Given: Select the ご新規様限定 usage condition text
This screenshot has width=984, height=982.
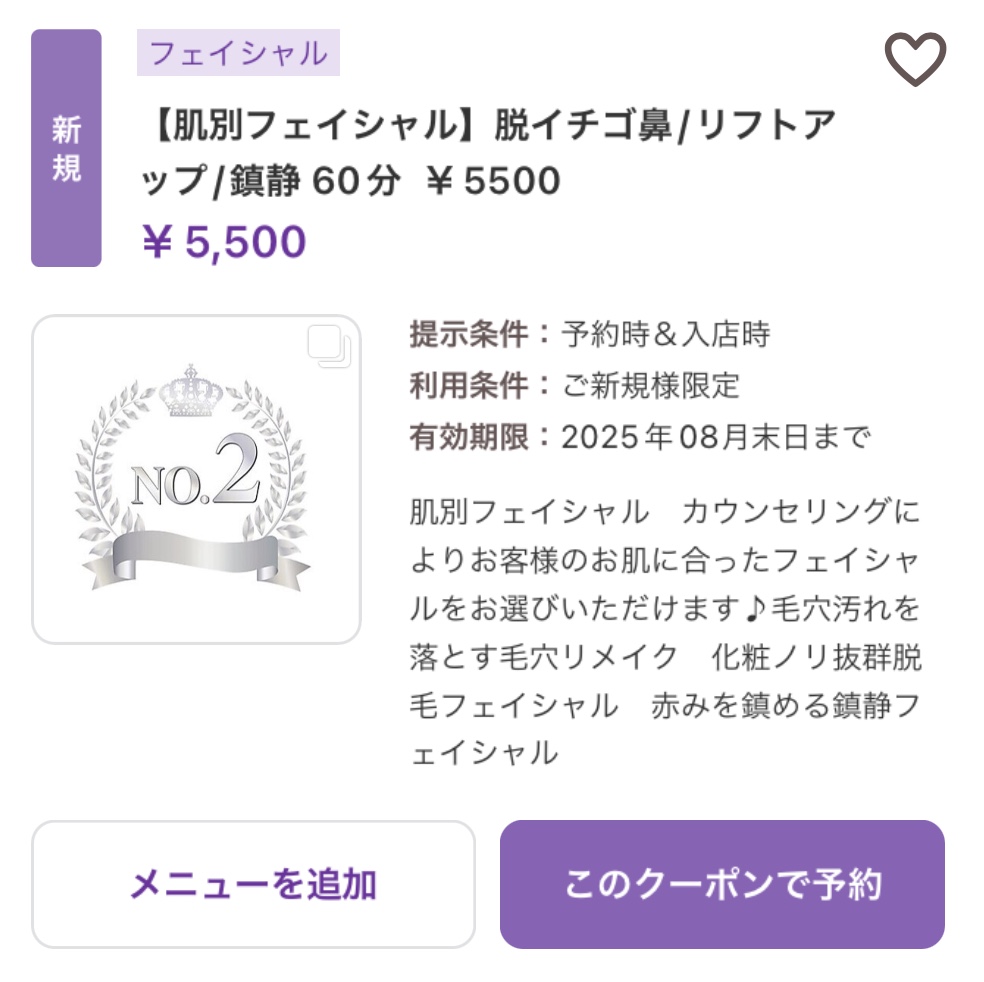Looking at the screenshot, I should pos(651,385).
